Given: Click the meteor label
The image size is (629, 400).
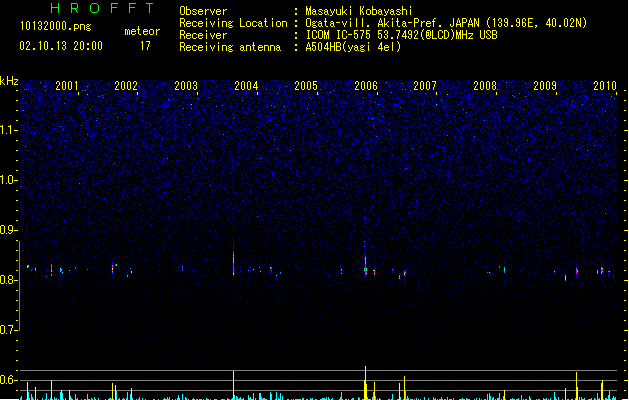Looking at the screenshot, I should pos(142,31).
